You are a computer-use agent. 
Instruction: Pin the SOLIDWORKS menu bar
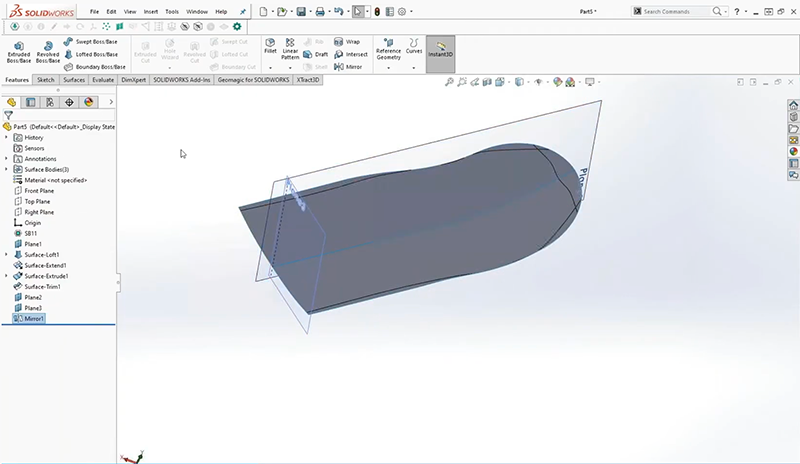(x=243, y=12)
